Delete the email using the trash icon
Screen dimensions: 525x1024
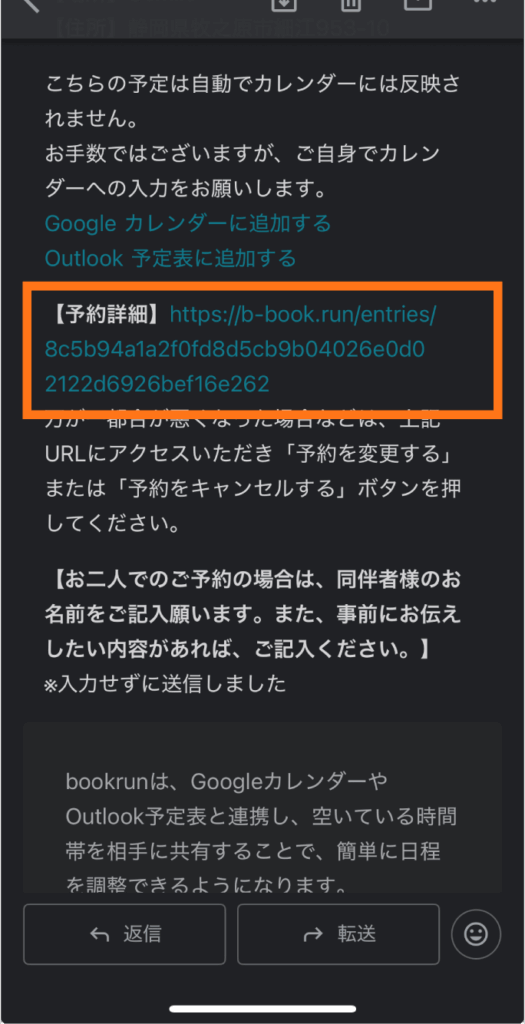click(351, 5)
